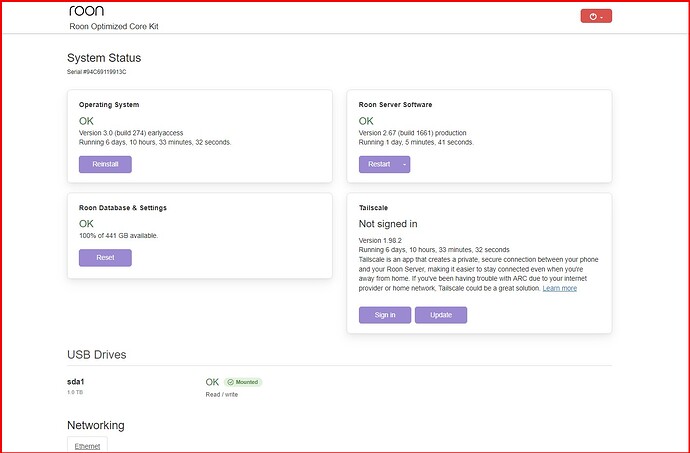This screenshot has height=453, width=690.
Task: Select the Ethernet networking tab
Action: click(x=87, y=446)
